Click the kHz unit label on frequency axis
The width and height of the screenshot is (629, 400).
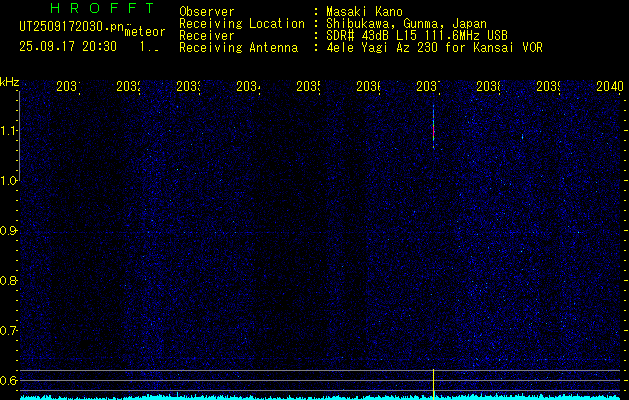tap(10, 82)
